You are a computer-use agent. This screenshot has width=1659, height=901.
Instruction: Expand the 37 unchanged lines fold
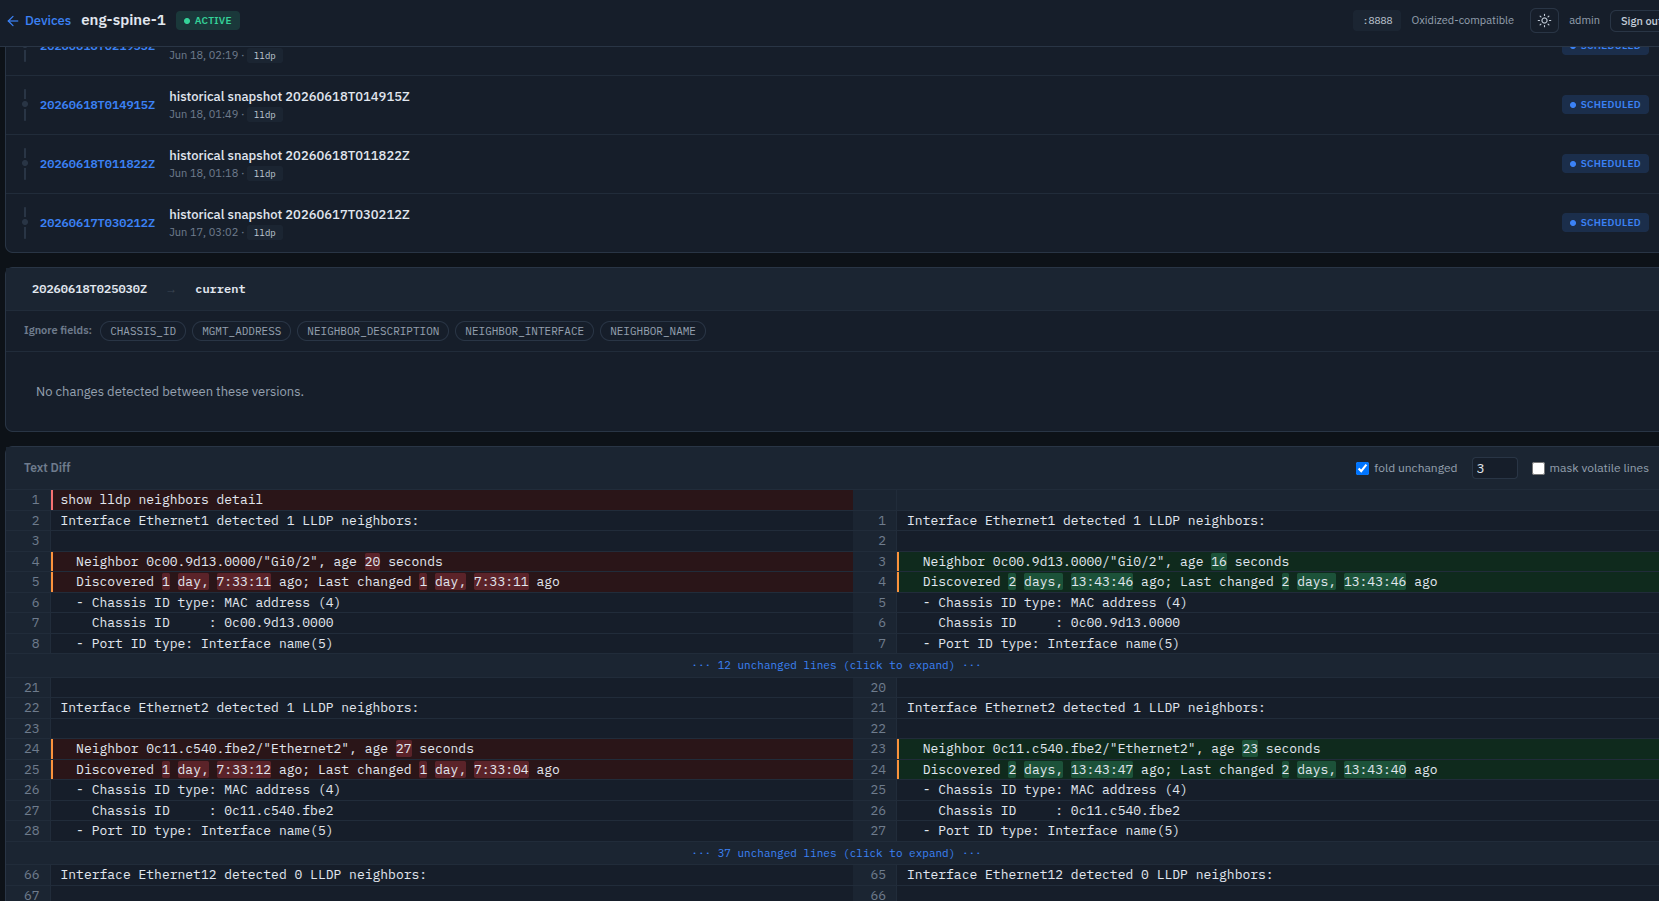point(836,853)
